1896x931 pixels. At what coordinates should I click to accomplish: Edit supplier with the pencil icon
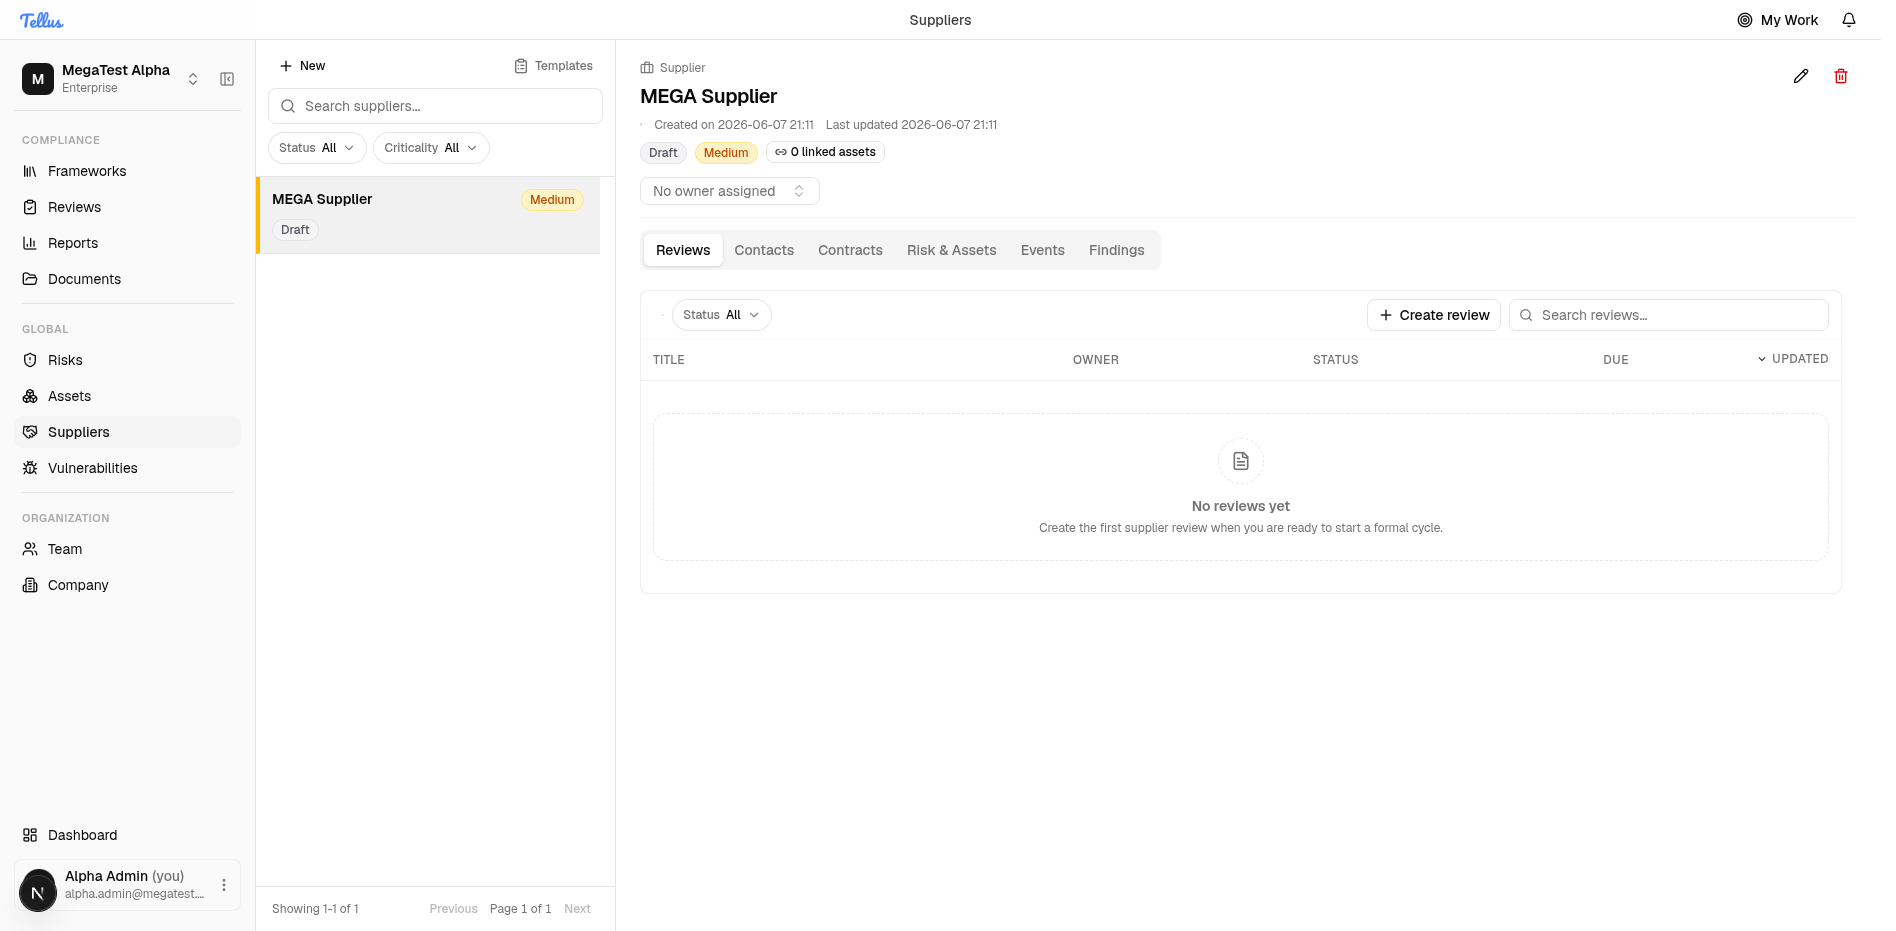point(1801,76)
